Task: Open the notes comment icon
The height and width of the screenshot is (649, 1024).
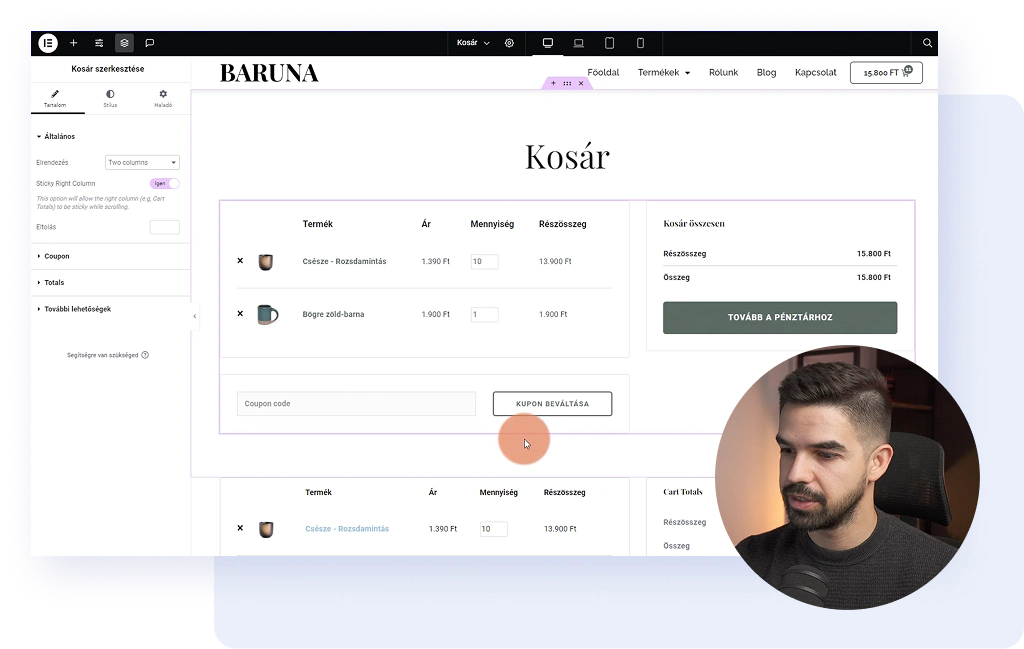Action: coord(150,43)
